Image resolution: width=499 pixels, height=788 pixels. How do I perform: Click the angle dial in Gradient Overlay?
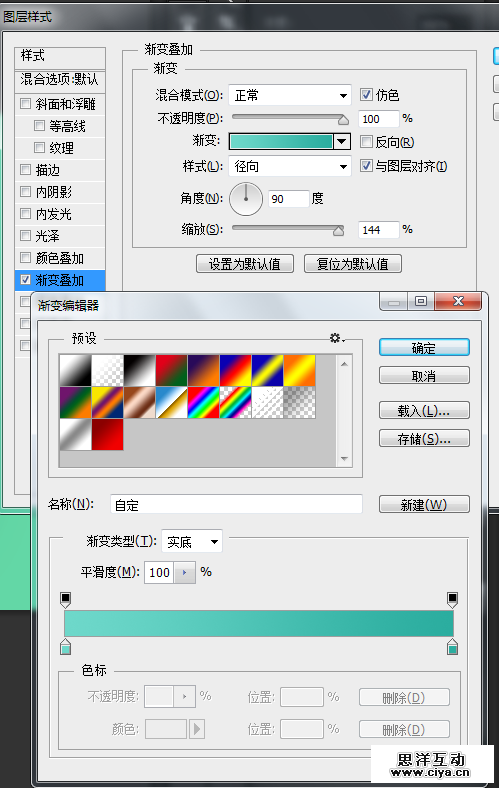[246, 199]
